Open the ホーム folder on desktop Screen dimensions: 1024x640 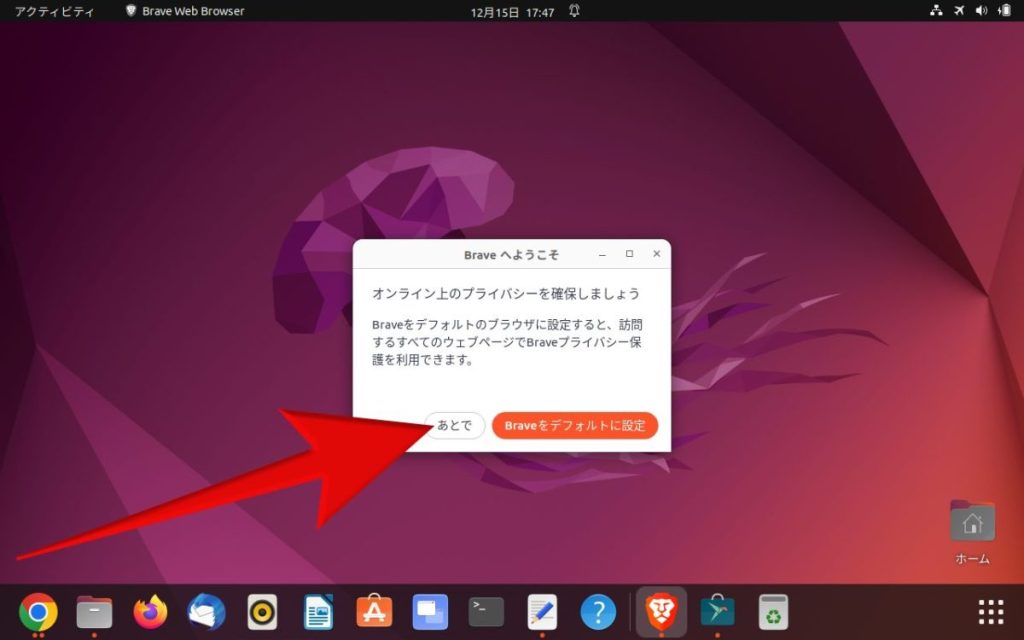[x=972, y=532]
